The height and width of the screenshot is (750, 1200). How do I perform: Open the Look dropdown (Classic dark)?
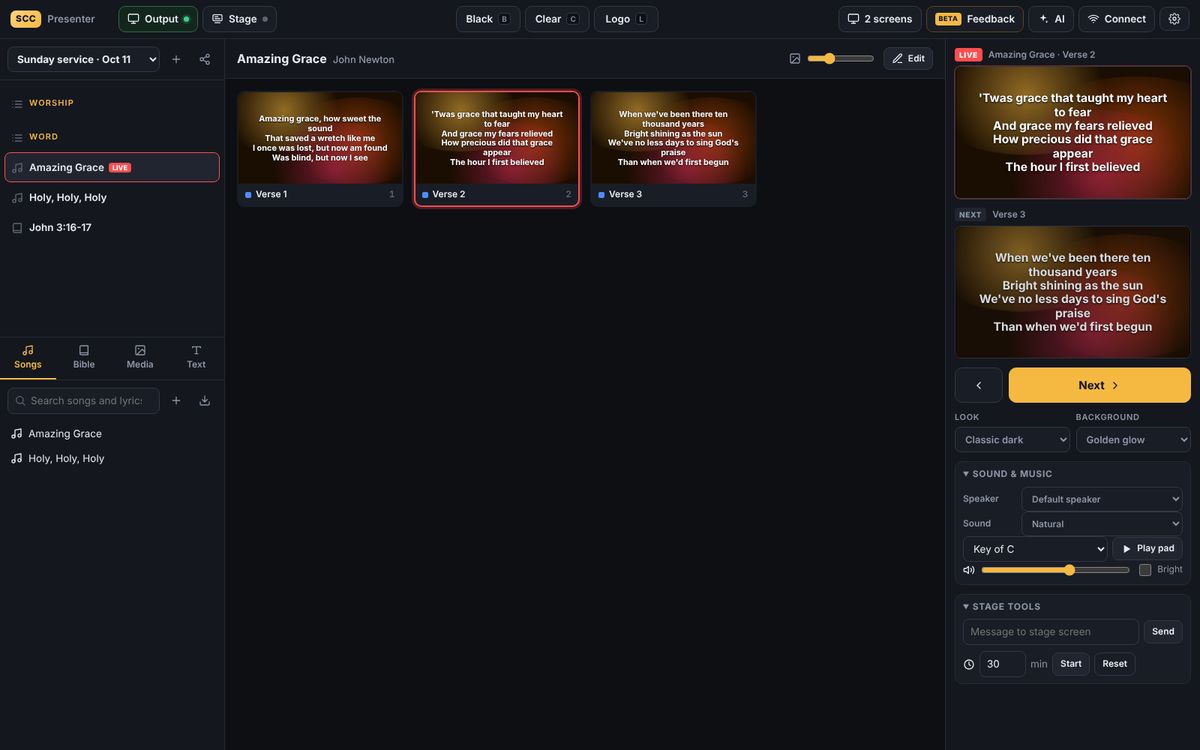click(x=1012, y=440)
